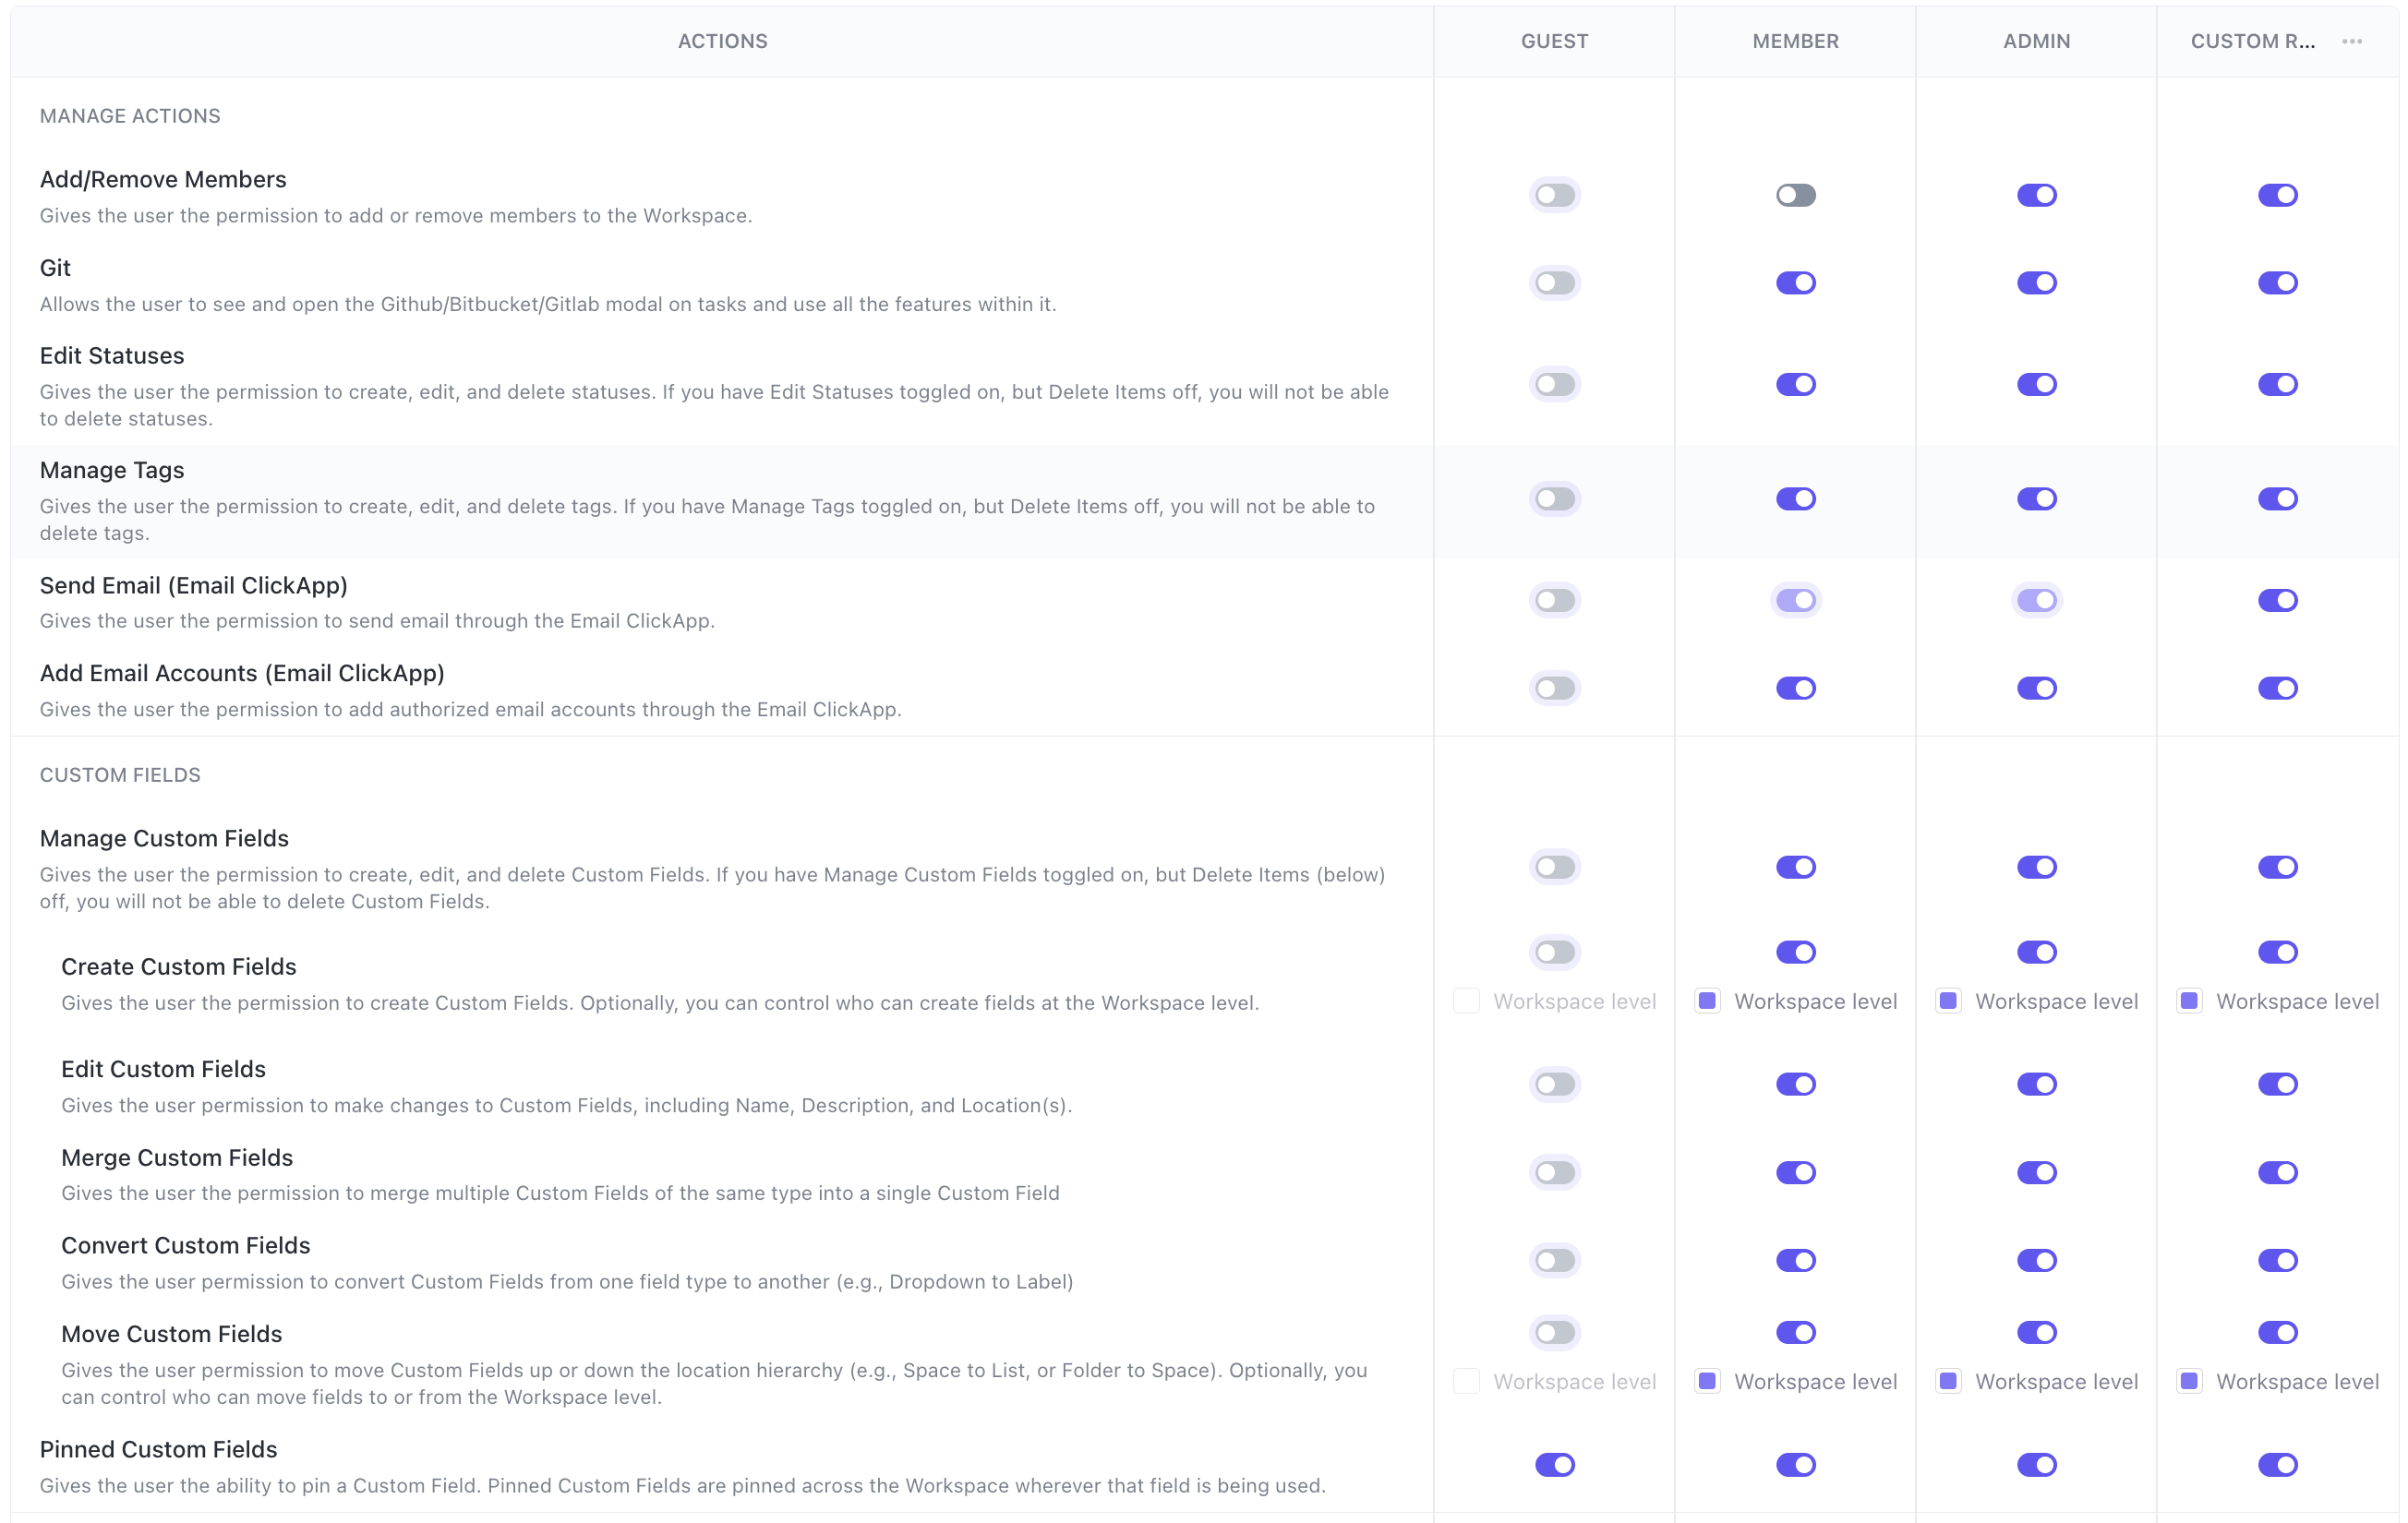This screenshot has width=2408, height=1523.
Task: Toggle Send Email permission for Custom Role
Action: tap(2277, 600)
